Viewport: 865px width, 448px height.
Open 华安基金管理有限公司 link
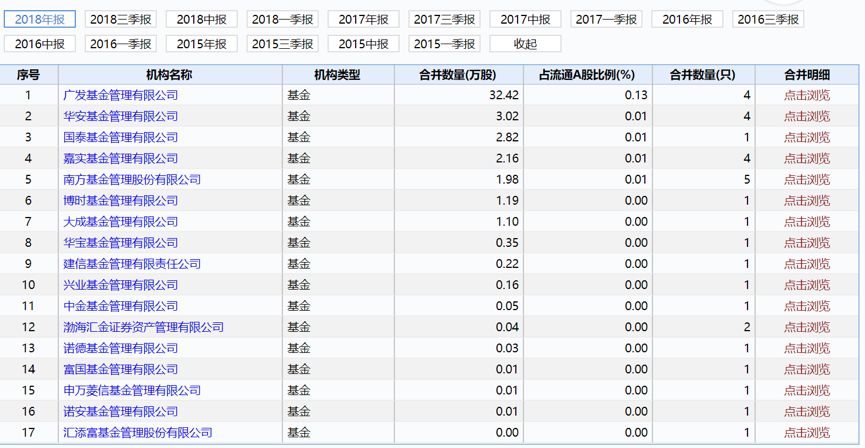(x=121, y=116)
